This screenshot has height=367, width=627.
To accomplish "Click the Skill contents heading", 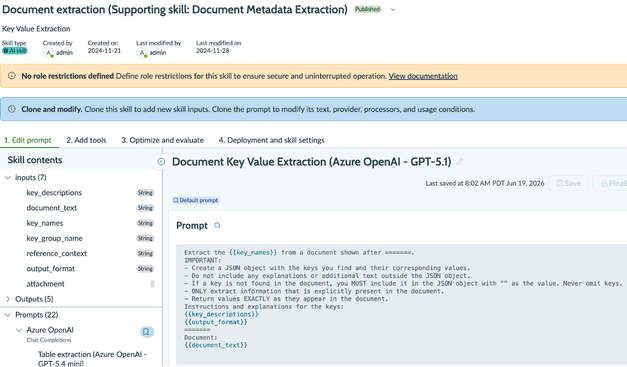I will (35, 160).
